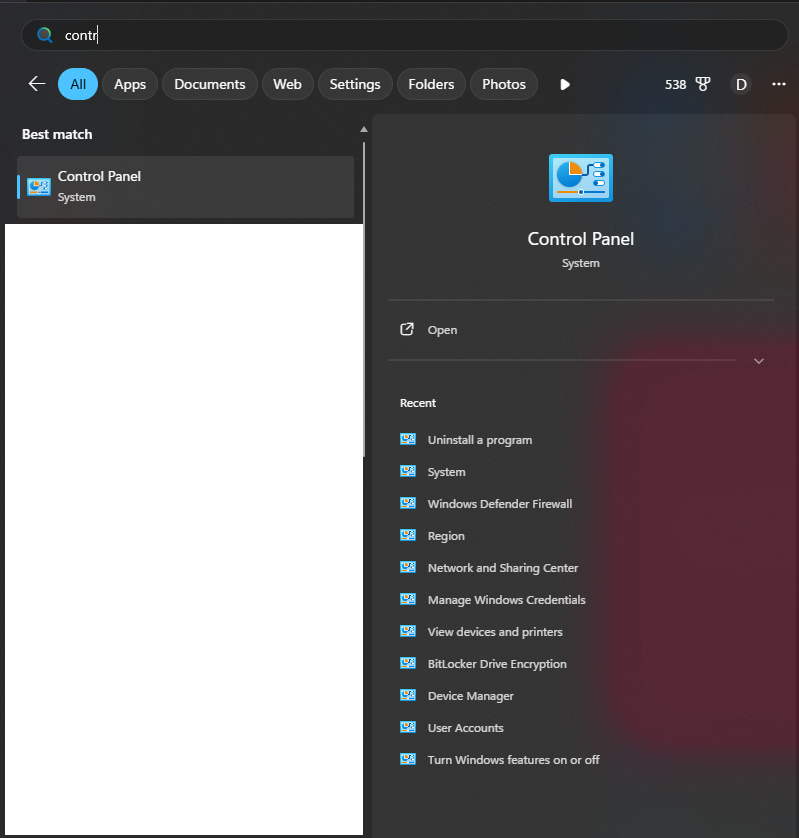Open the D profile avatar

point(741,84)
